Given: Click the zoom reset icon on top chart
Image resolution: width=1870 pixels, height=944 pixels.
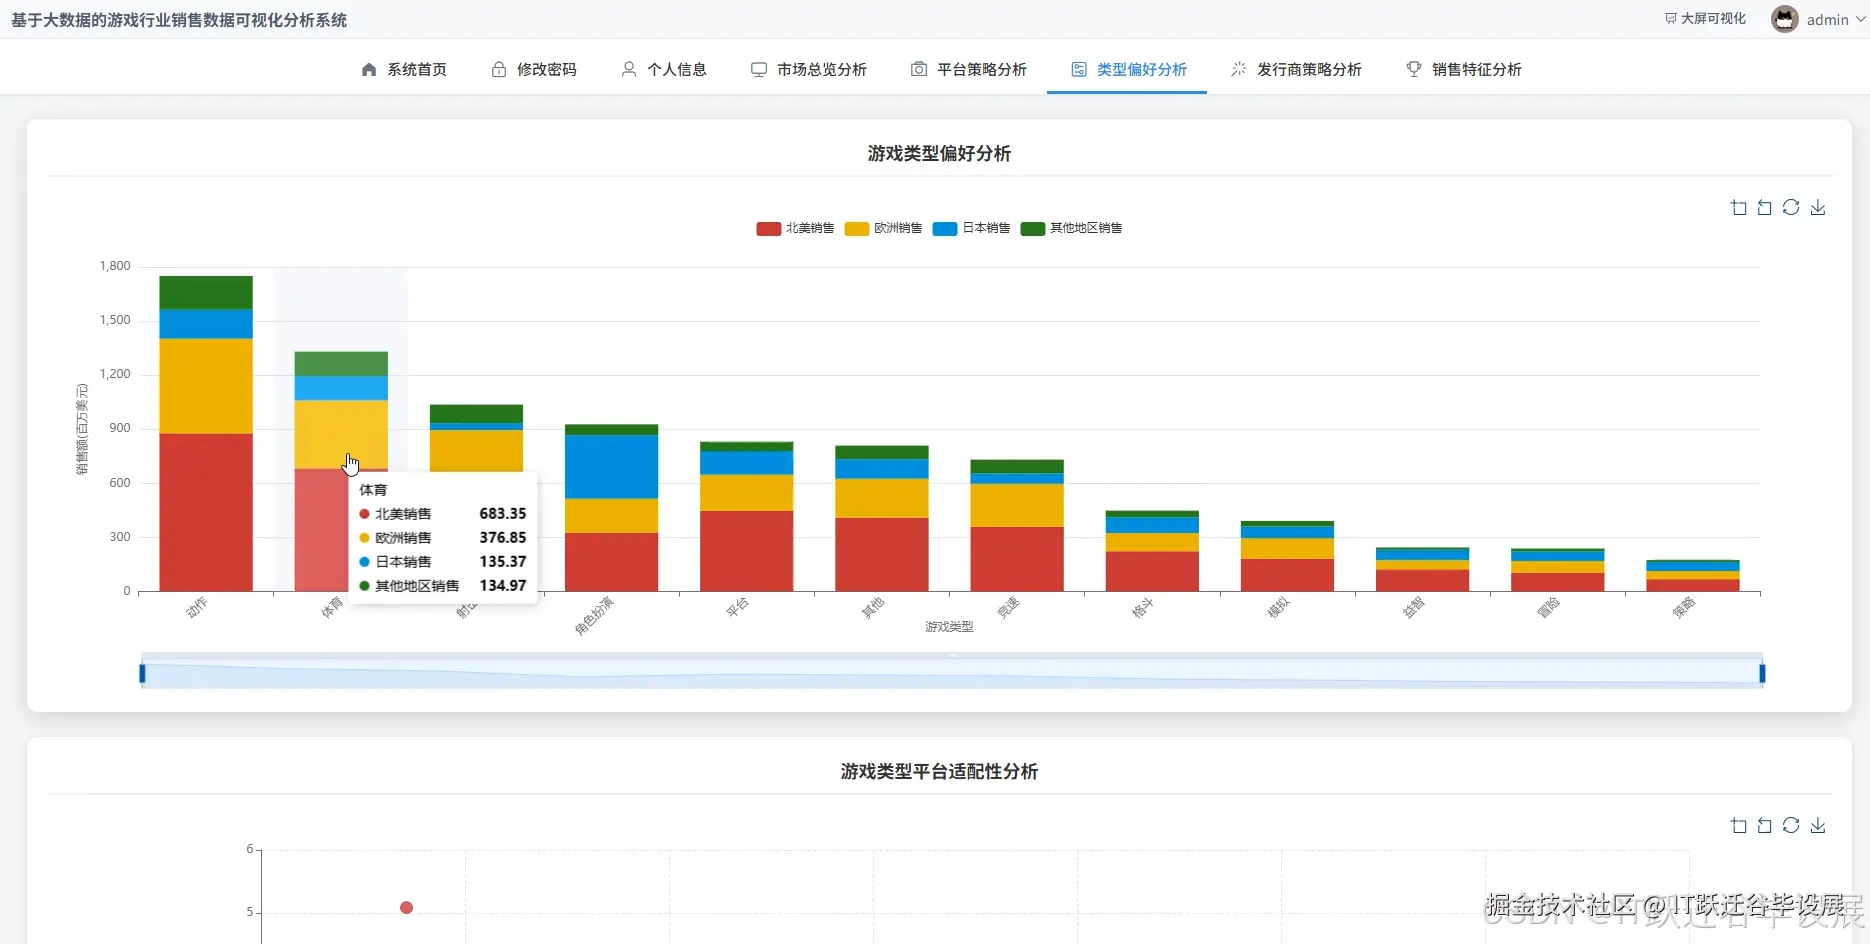Looking at the screenshot, I should [x=1764, y=207].
